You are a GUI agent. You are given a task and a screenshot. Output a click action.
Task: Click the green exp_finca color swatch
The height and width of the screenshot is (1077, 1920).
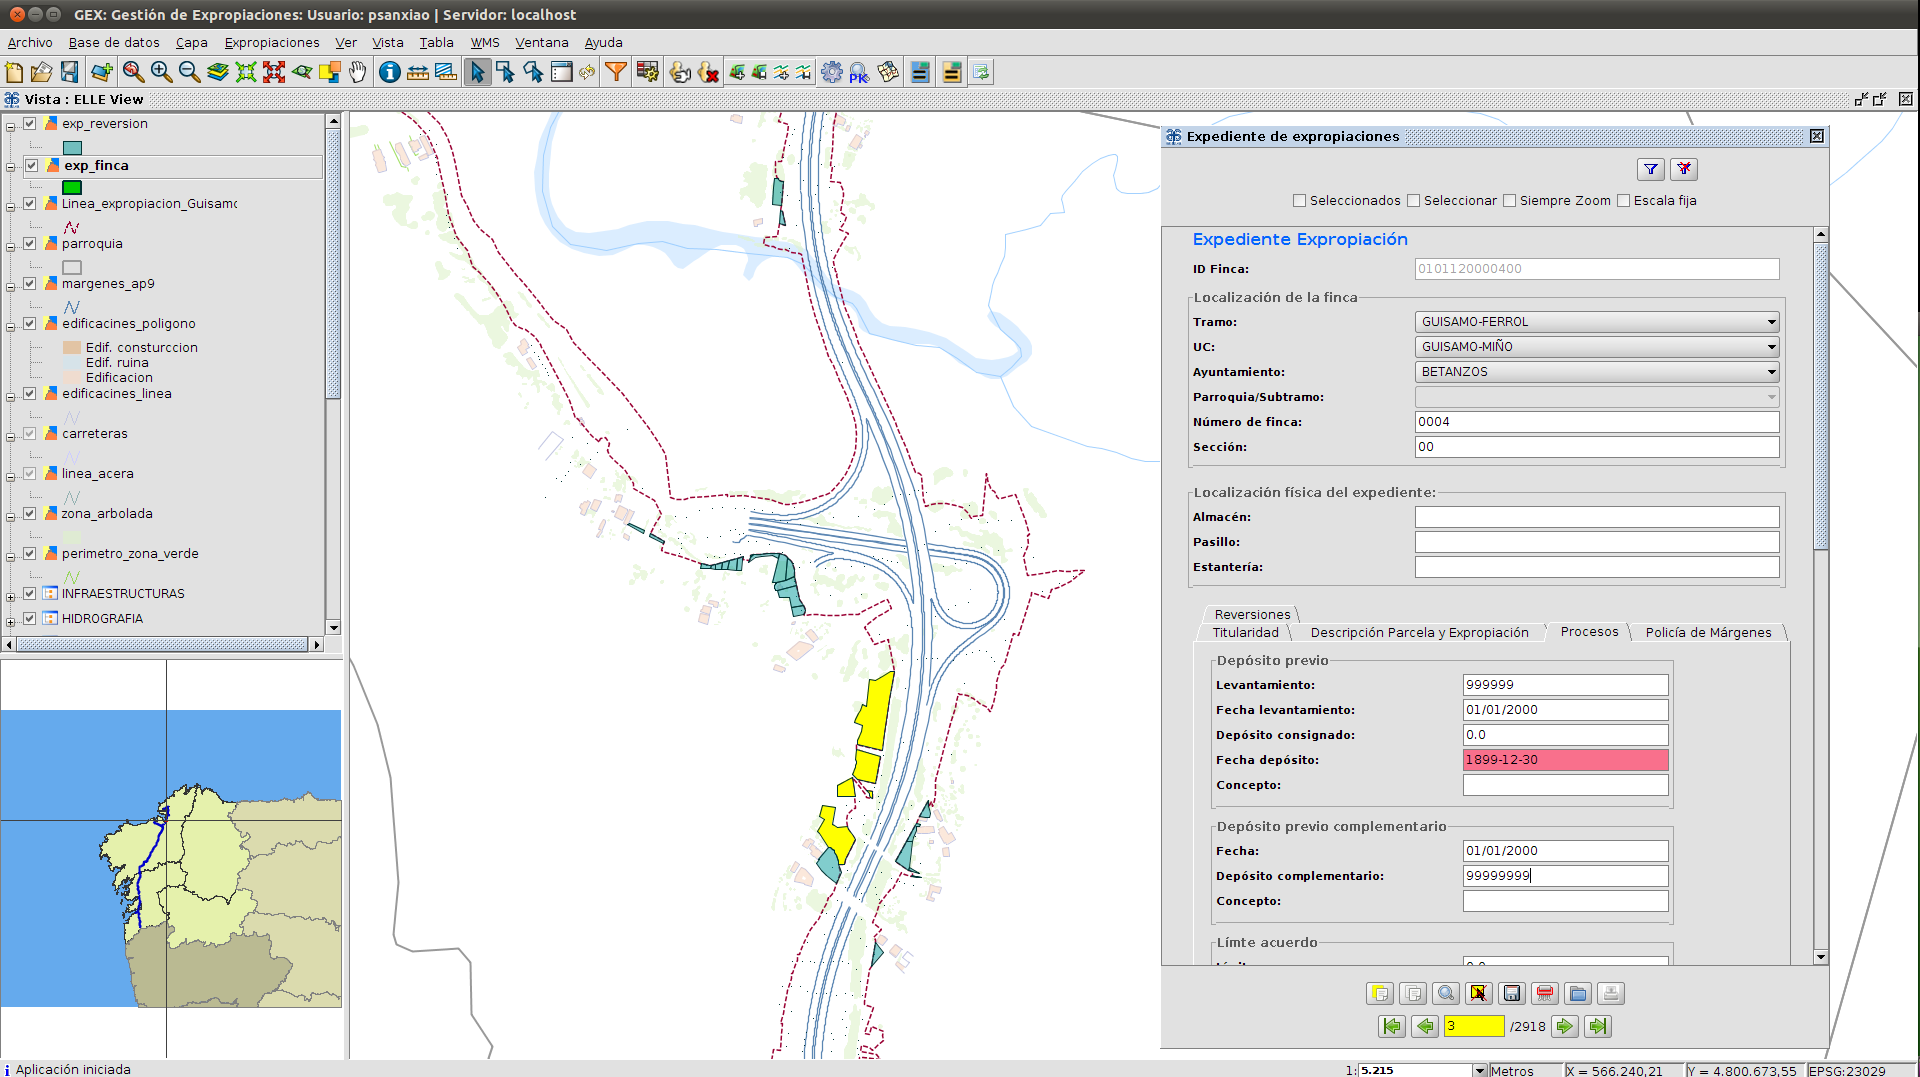click(72, 188)
